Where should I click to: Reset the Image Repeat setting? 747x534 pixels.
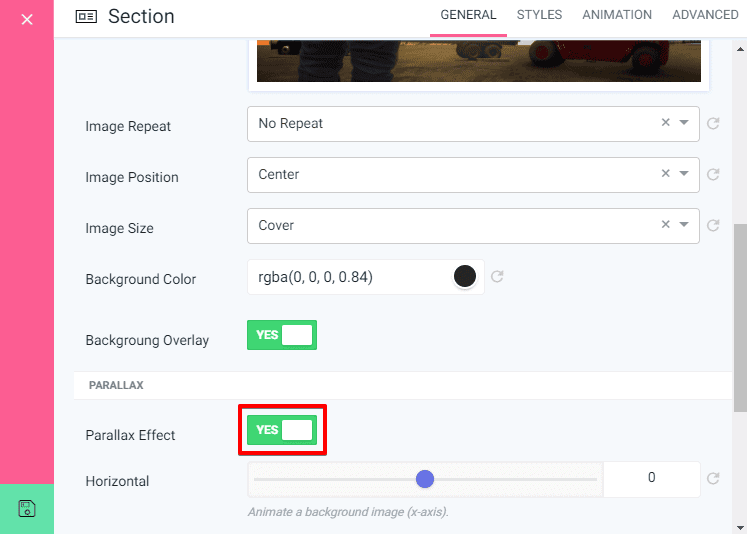tap(713, 124)
